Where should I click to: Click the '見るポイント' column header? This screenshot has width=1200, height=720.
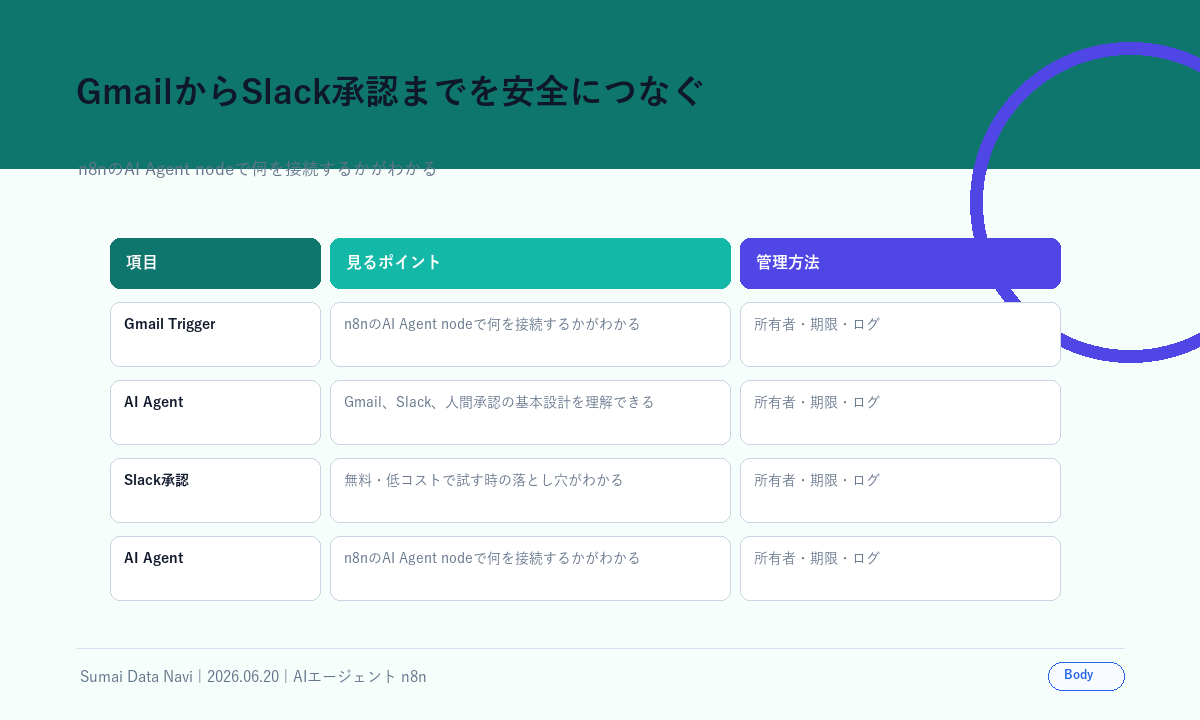tap(530, 263)
